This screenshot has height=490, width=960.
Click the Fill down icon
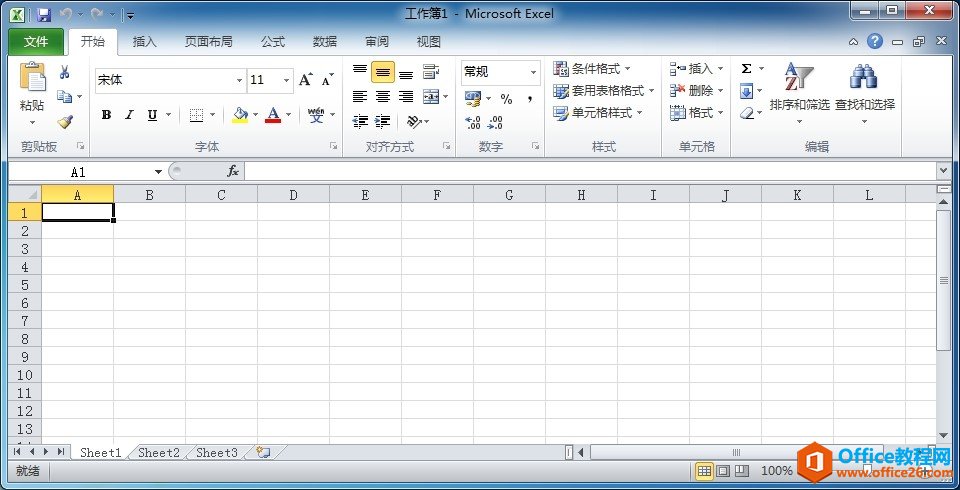[746, 91]
